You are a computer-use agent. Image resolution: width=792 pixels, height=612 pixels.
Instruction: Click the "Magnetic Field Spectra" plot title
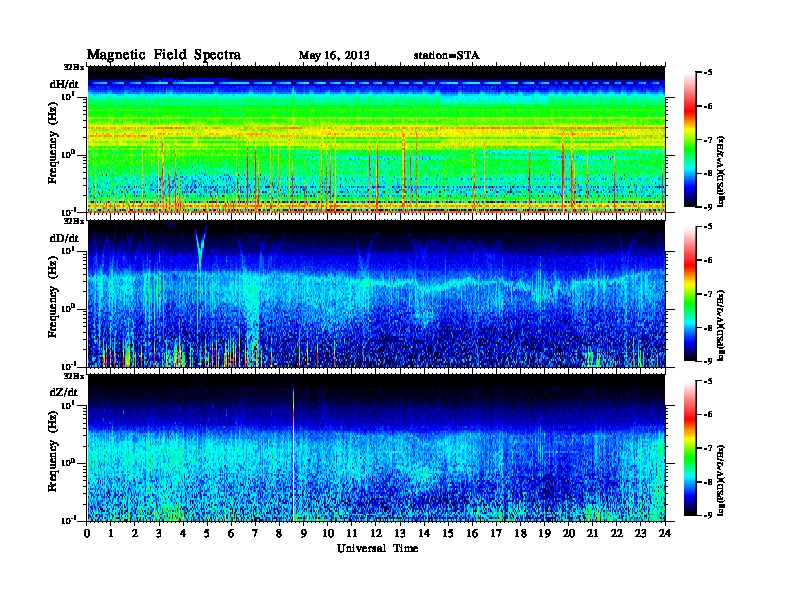click(x=164, y=55)
